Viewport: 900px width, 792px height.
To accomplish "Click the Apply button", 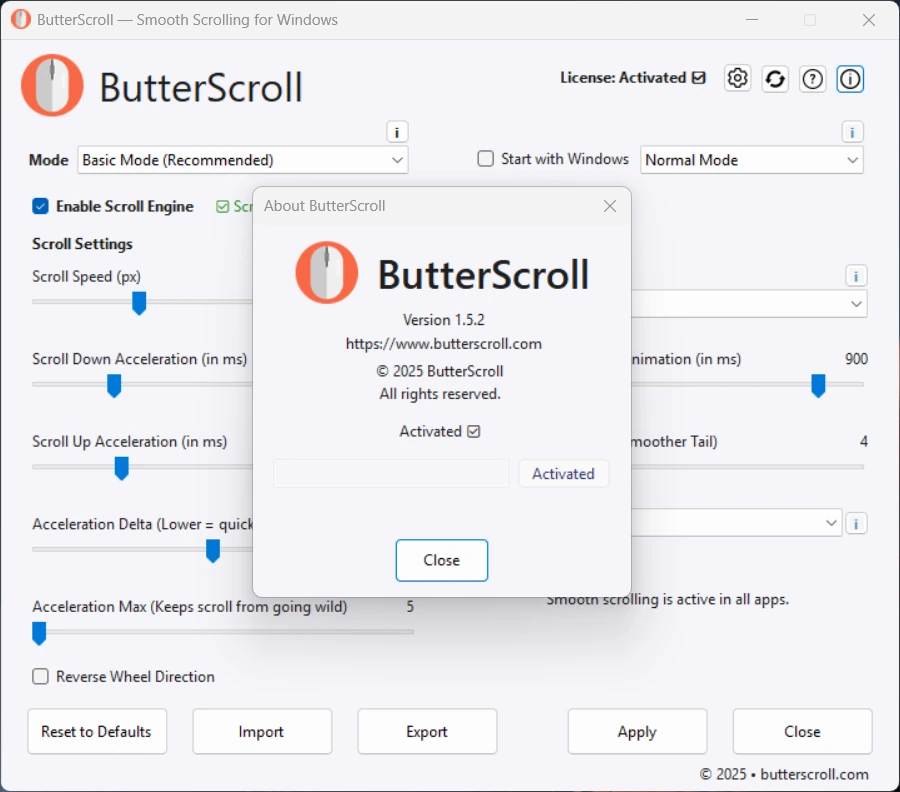I will pyautogui.click(x=637, y=731).
